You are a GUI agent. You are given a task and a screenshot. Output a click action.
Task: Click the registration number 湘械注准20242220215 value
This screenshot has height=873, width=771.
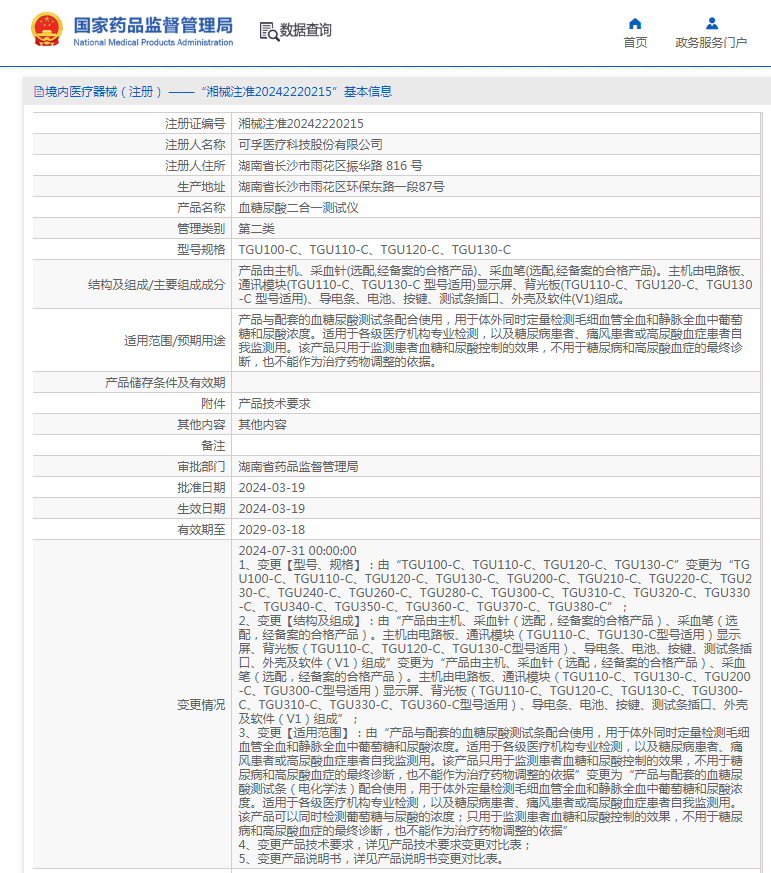coord(301,124)
